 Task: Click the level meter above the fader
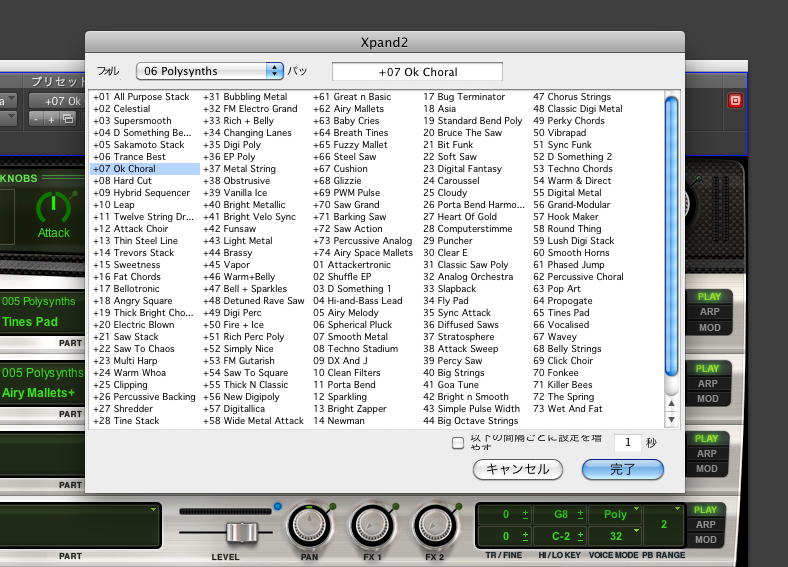(225, 511)
